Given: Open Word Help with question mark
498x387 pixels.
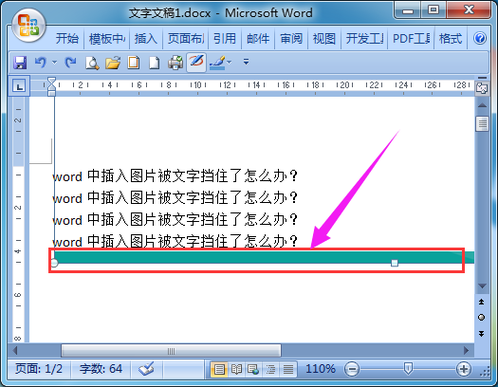Looking at the screenshot, I should click(480, 39).
